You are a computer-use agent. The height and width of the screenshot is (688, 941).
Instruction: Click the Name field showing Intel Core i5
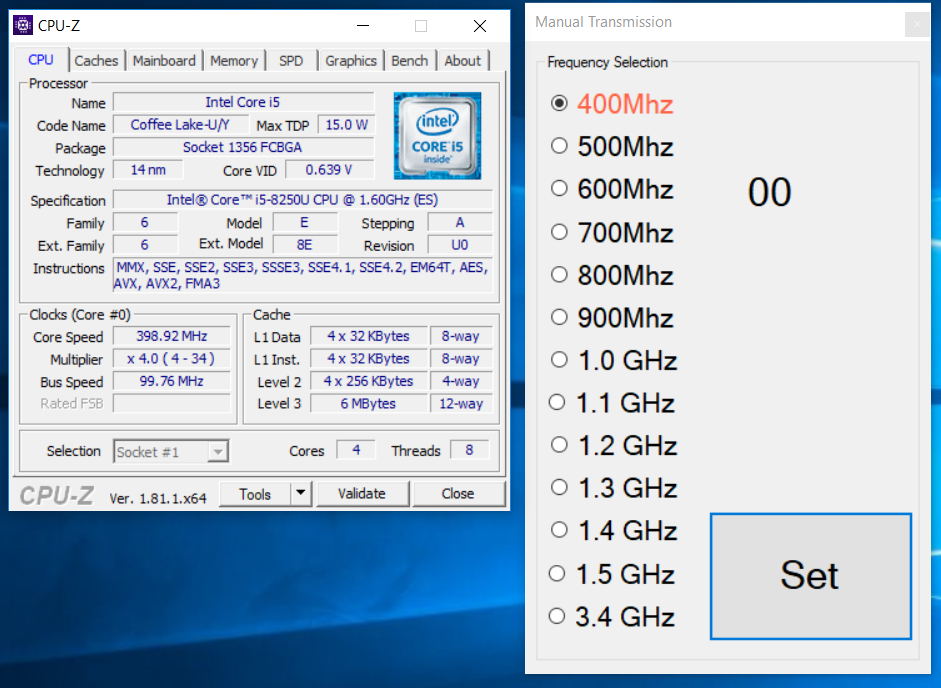point(243,102)
